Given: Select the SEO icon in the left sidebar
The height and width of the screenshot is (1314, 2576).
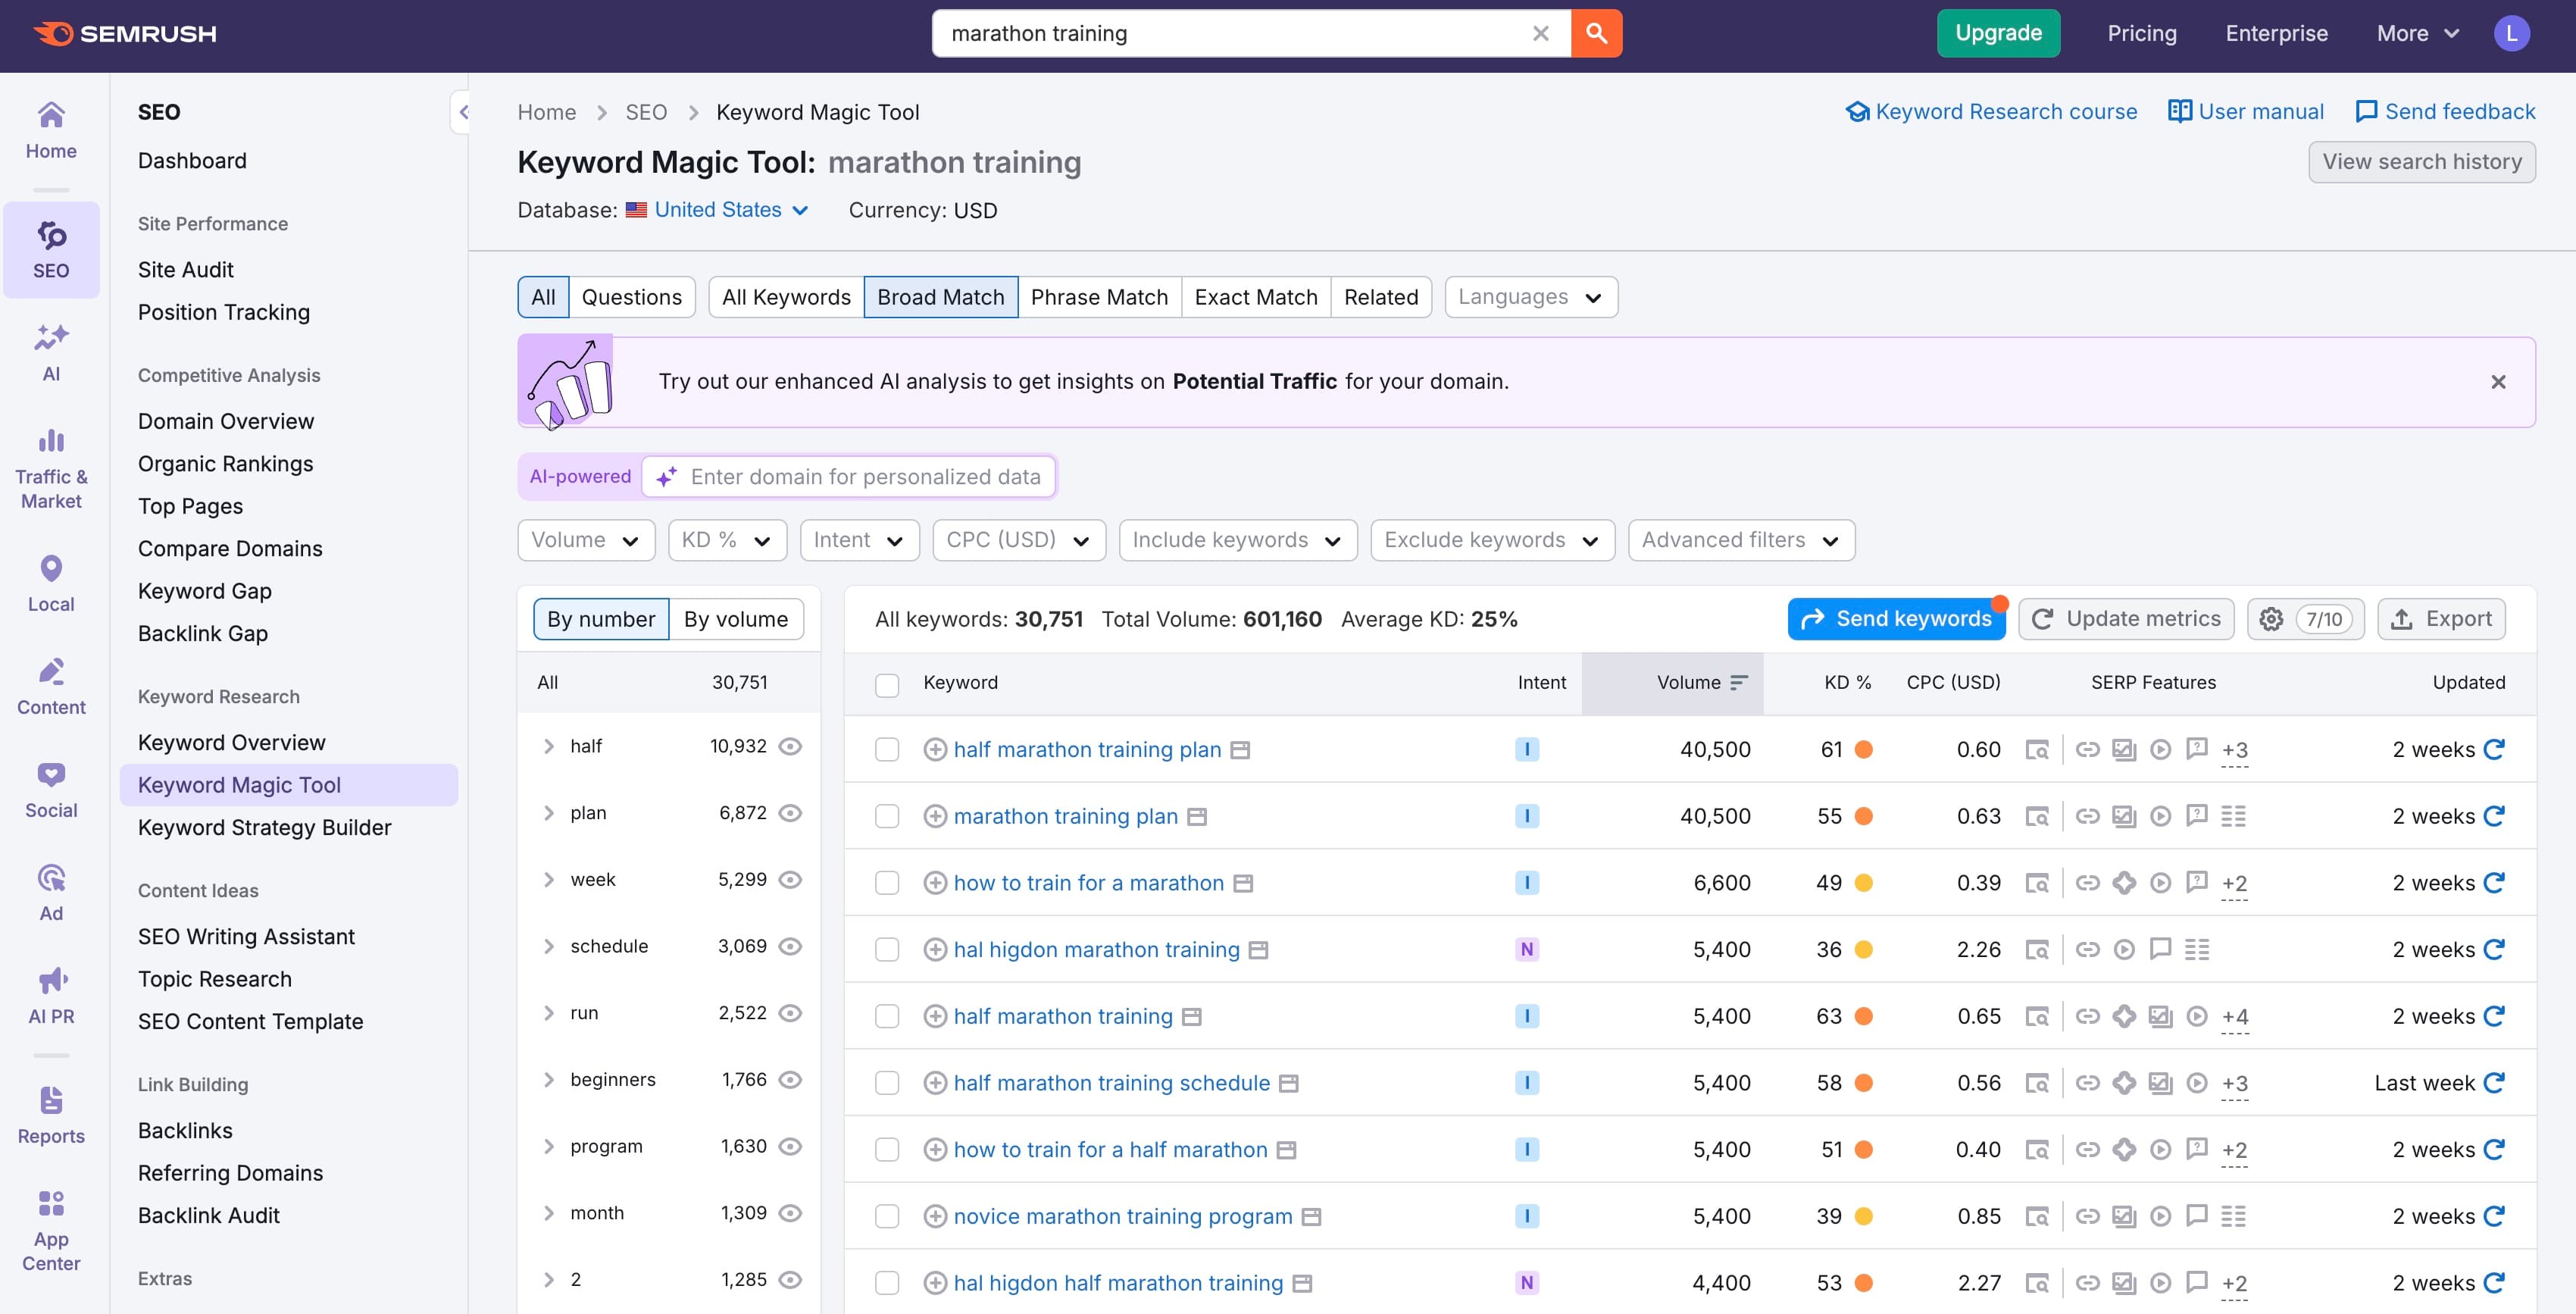Looking at the screenshot, I should coord(51,249).
